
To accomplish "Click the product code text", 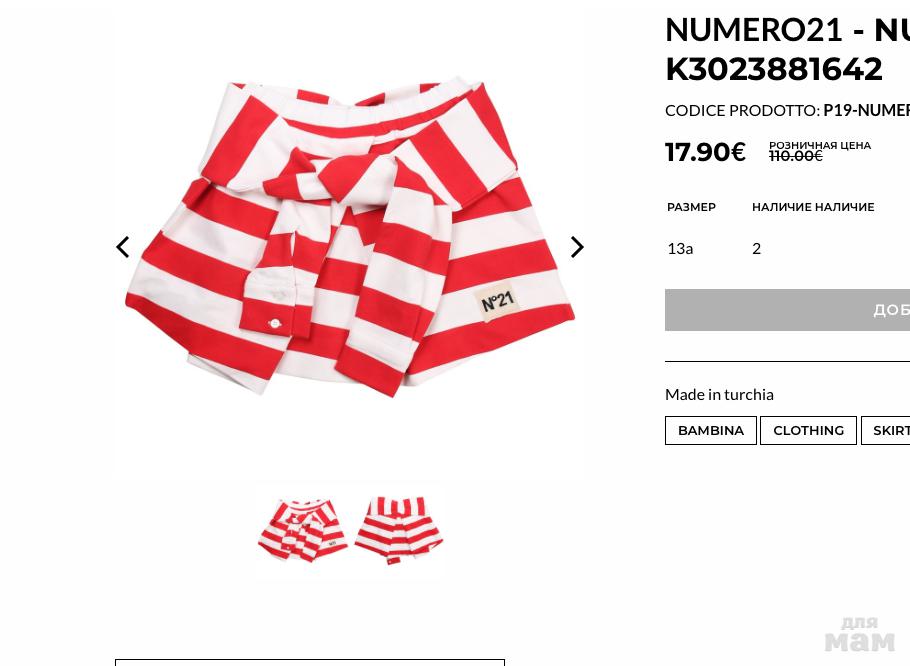I will (x=788, y=110).
